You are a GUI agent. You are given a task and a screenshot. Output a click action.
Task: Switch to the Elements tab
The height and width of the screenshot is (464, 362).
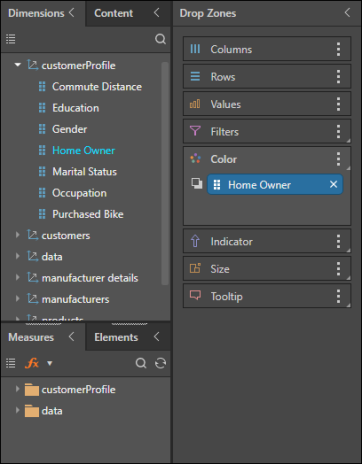pos(116,337)
